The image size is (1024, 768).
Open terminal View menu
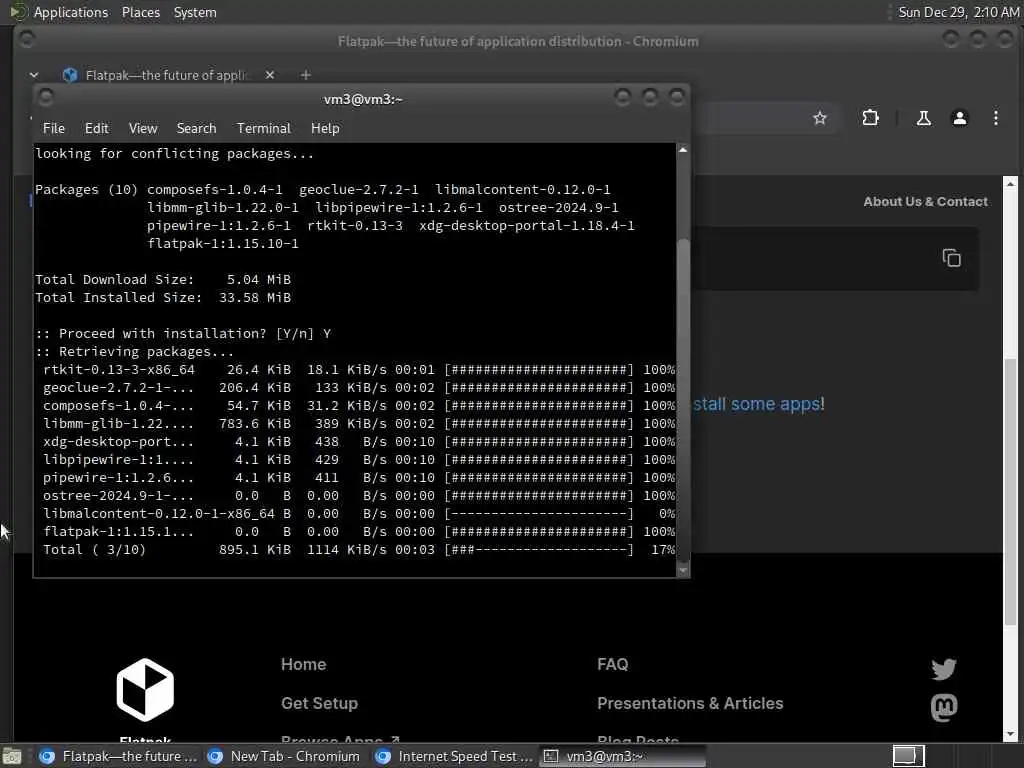[x=143, y=128]
